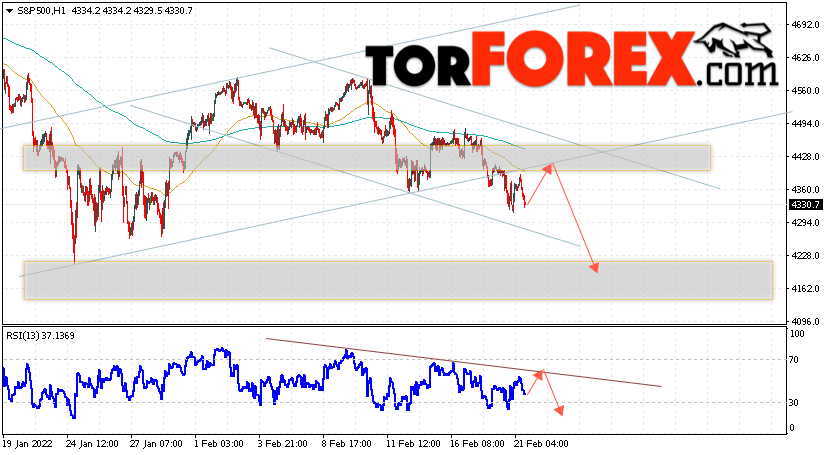Click the brown RSI descending trendline
This screenshot has height=455, width=827.
[x=464, y=363]
